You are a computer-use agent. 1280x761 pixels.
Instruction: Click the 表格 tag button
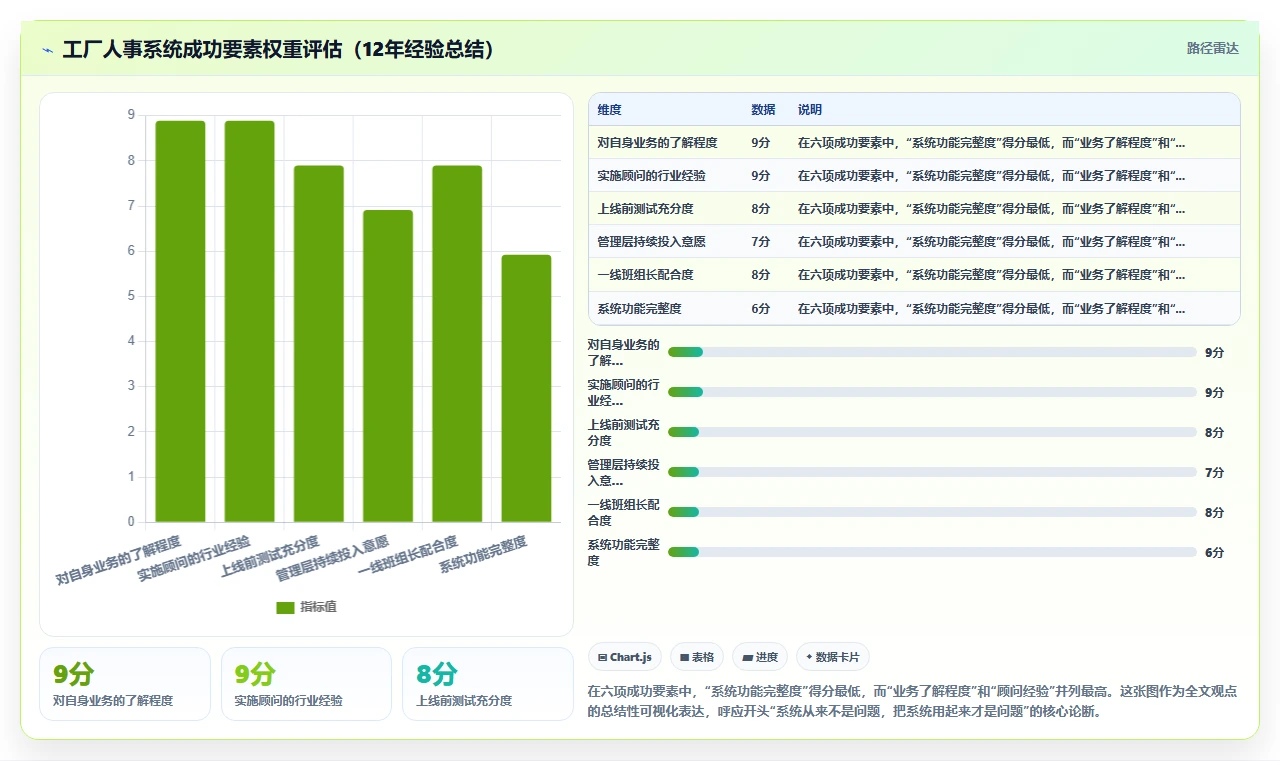[x=697, y=657]
